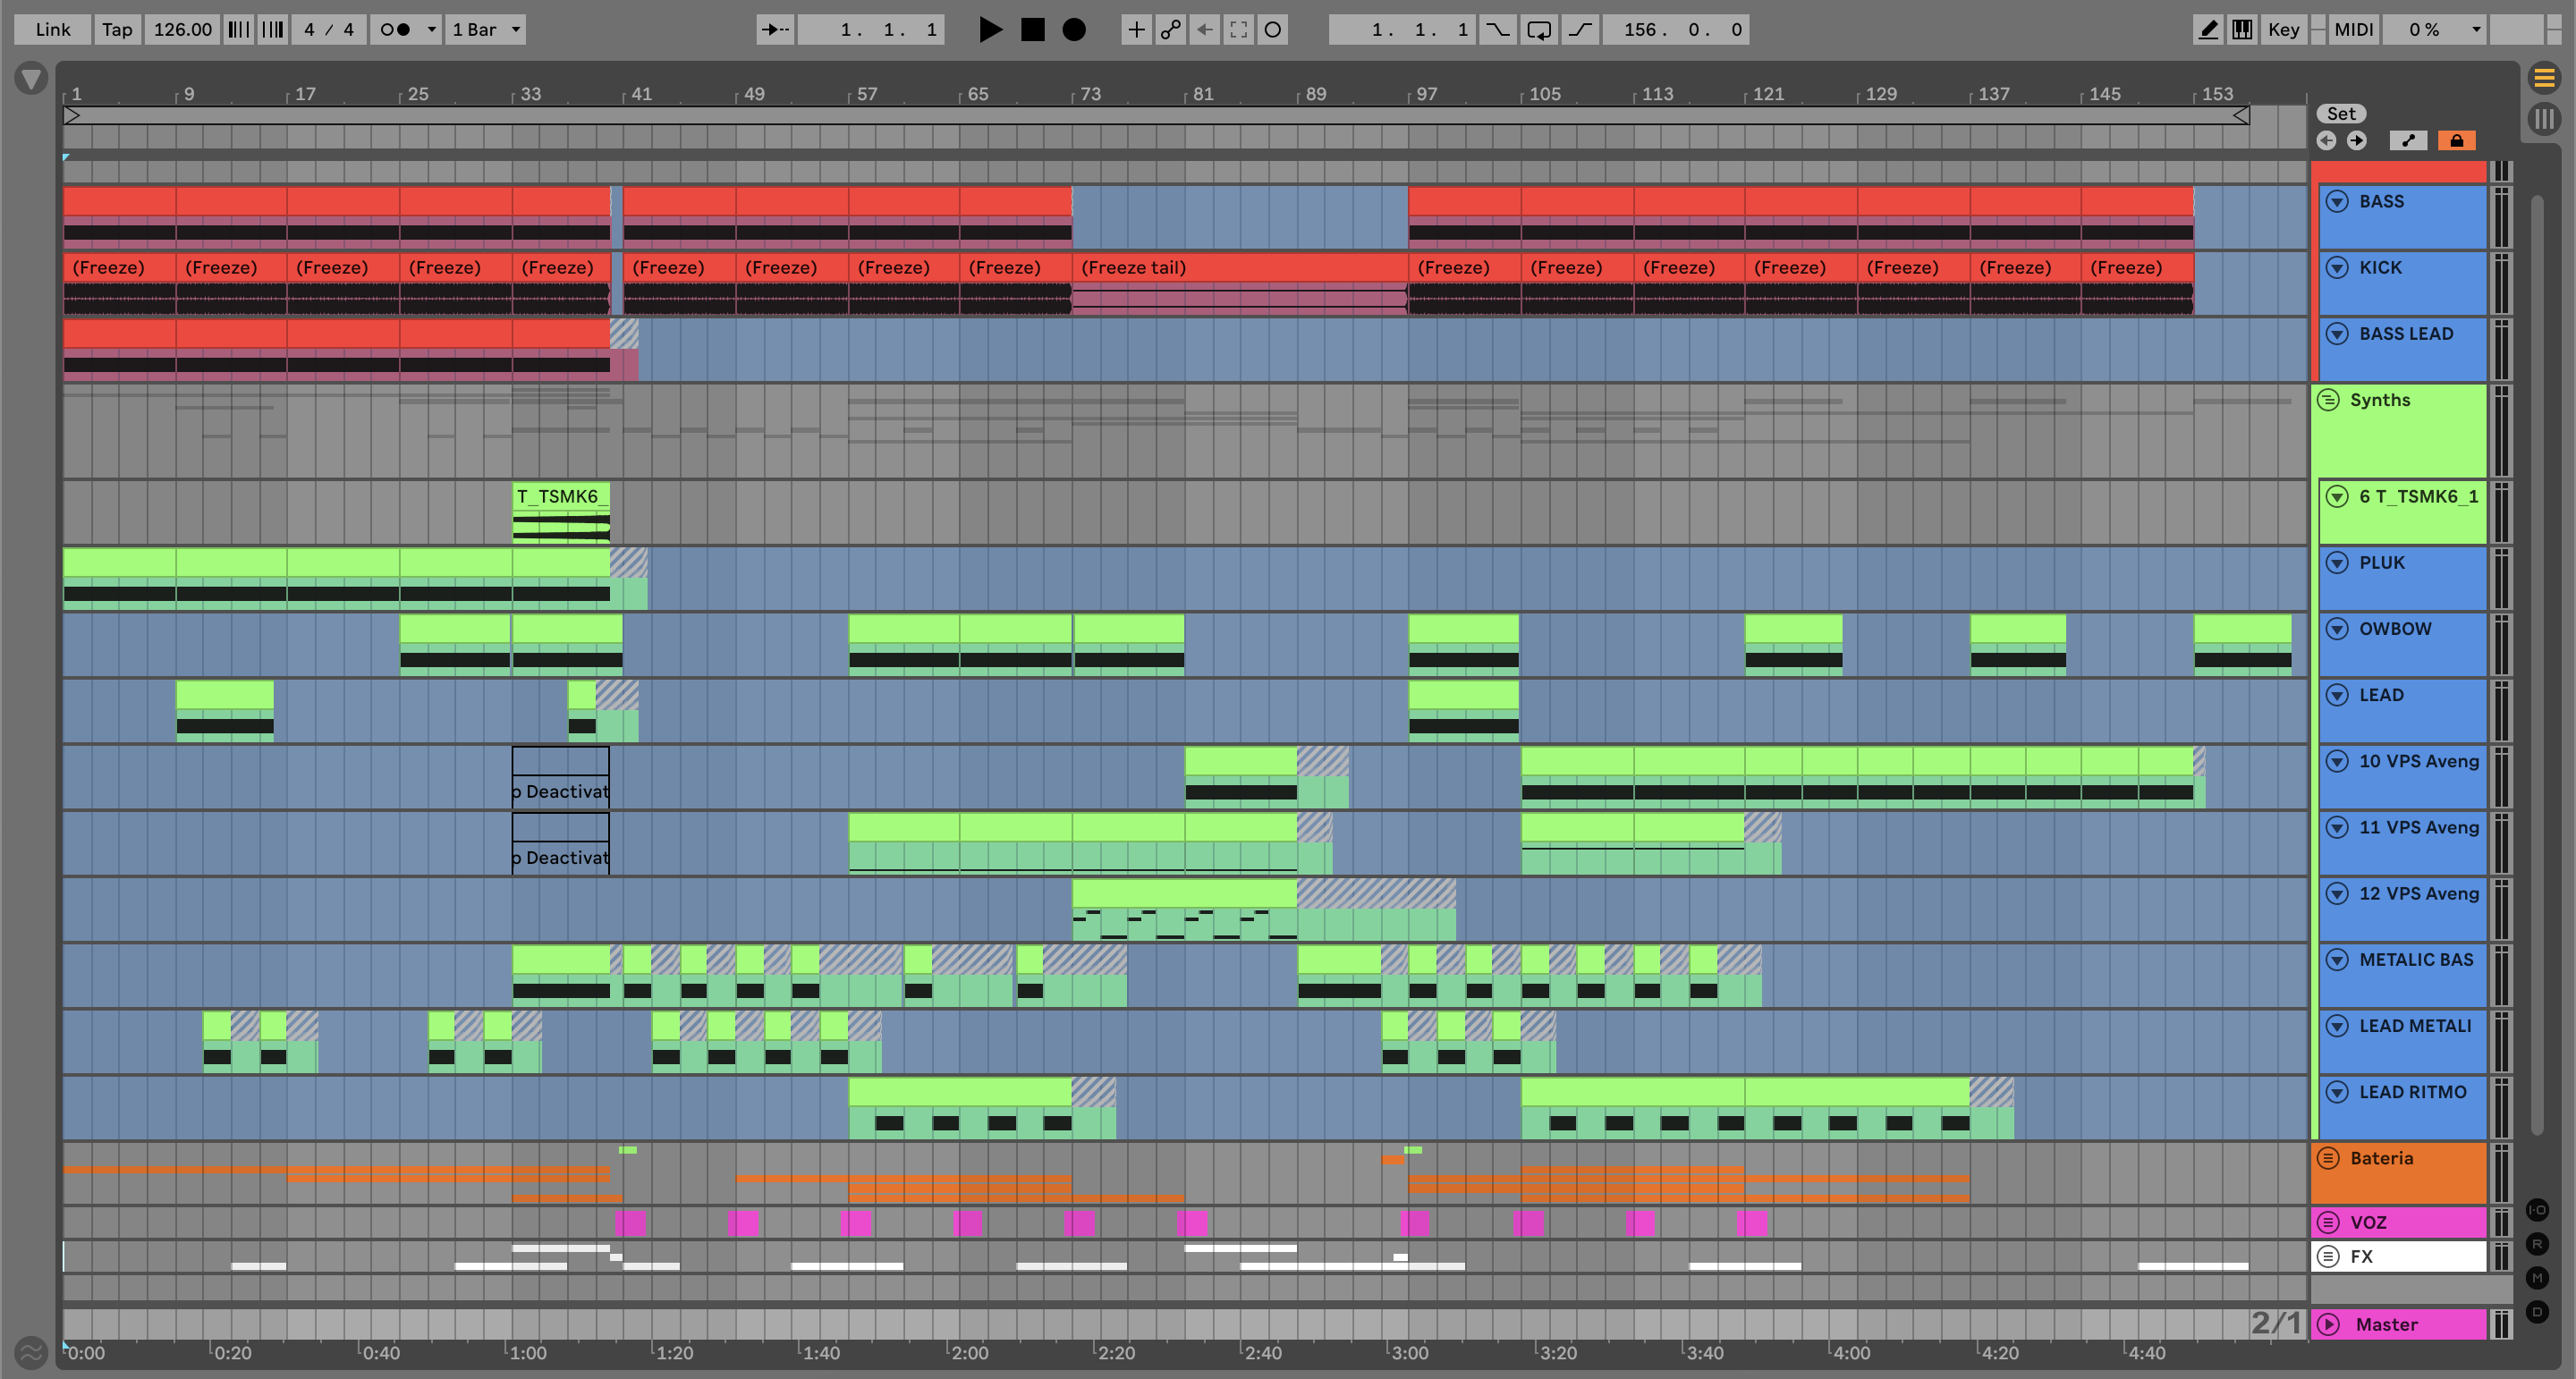
Task: Enable the Punch-Out switch
Action: coord(1580,29)
